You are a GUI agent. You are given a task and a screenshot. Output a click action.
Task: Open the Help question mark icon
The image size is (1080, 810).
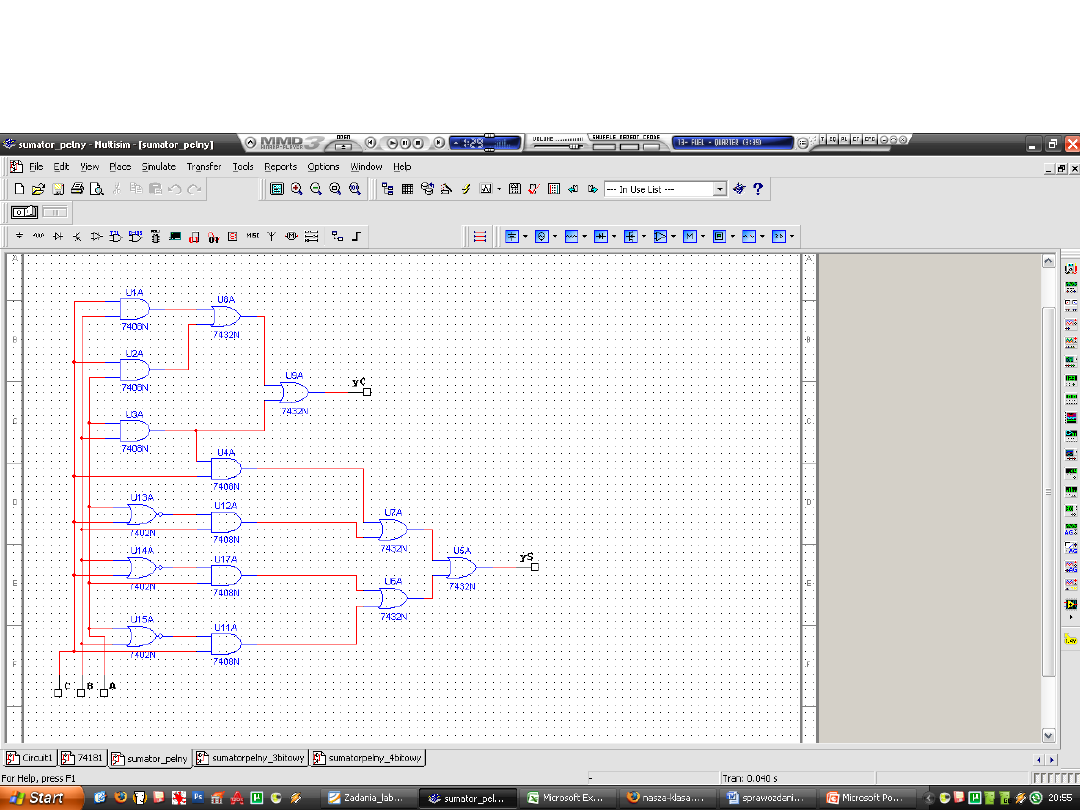758,188
